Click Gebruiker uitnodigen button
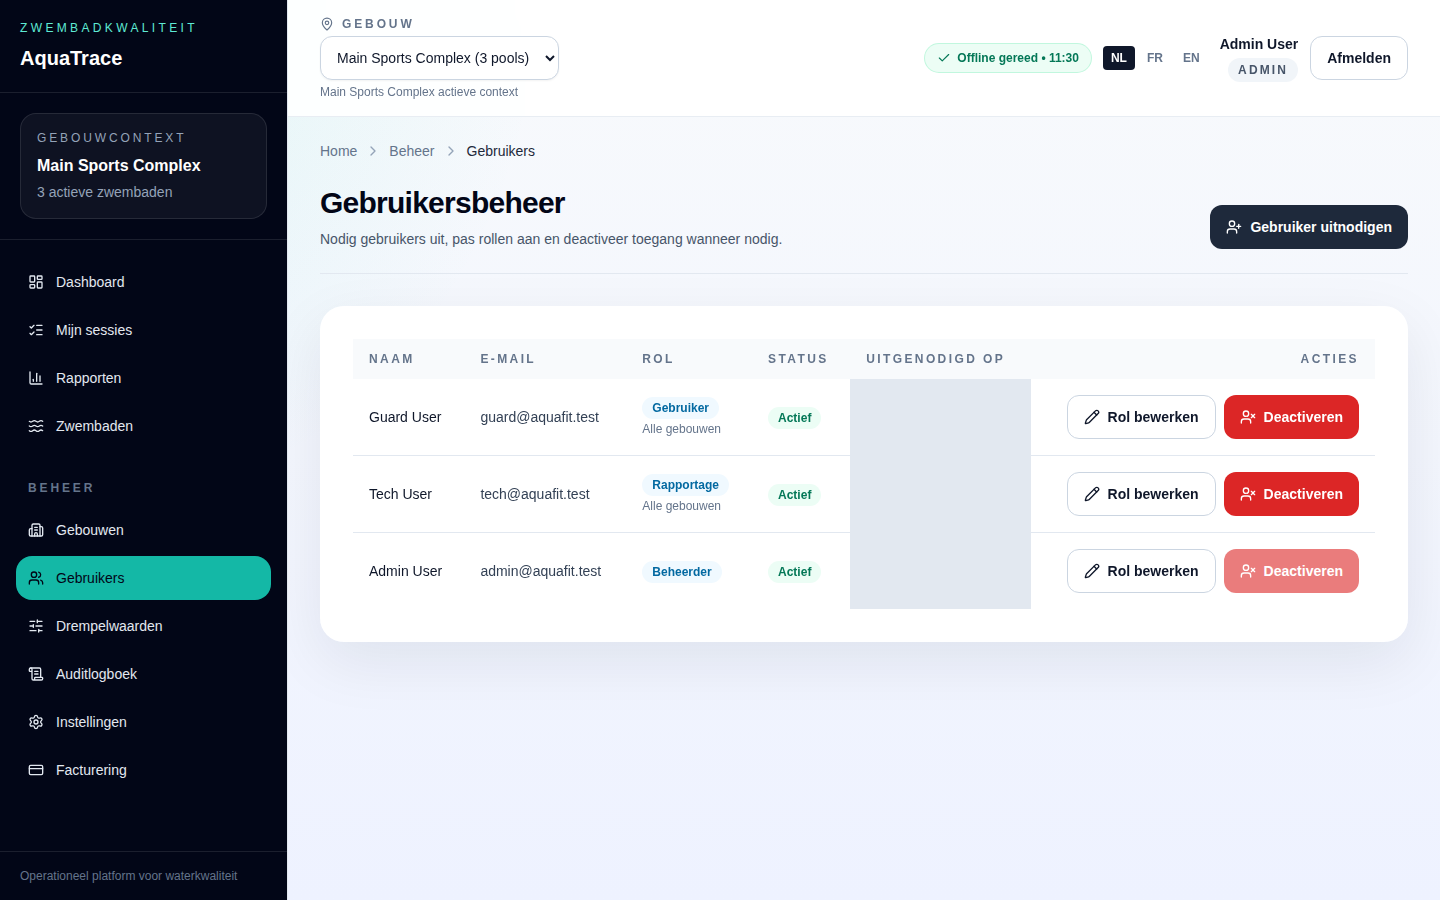 tap(1308, 227)
